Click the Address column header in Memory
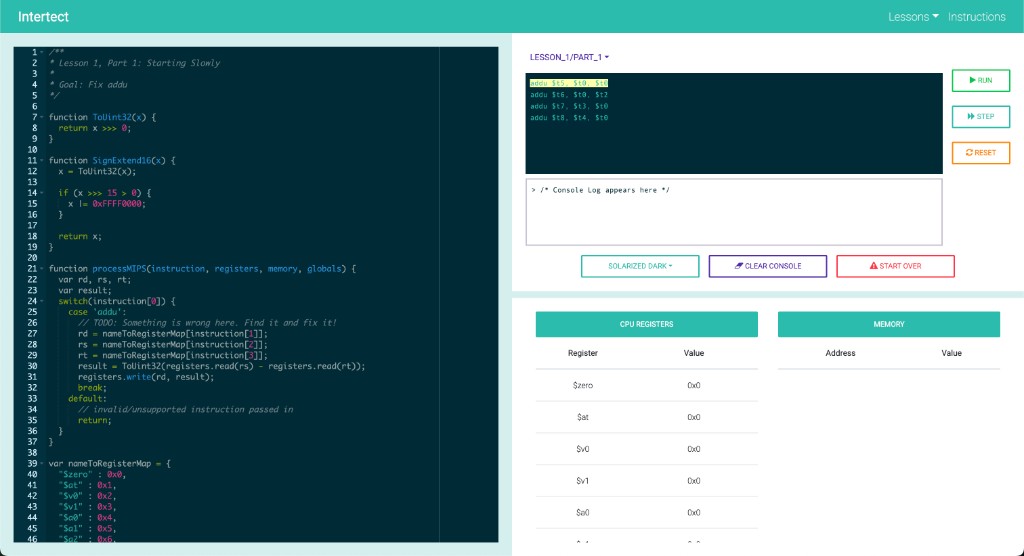 [840, 353]
